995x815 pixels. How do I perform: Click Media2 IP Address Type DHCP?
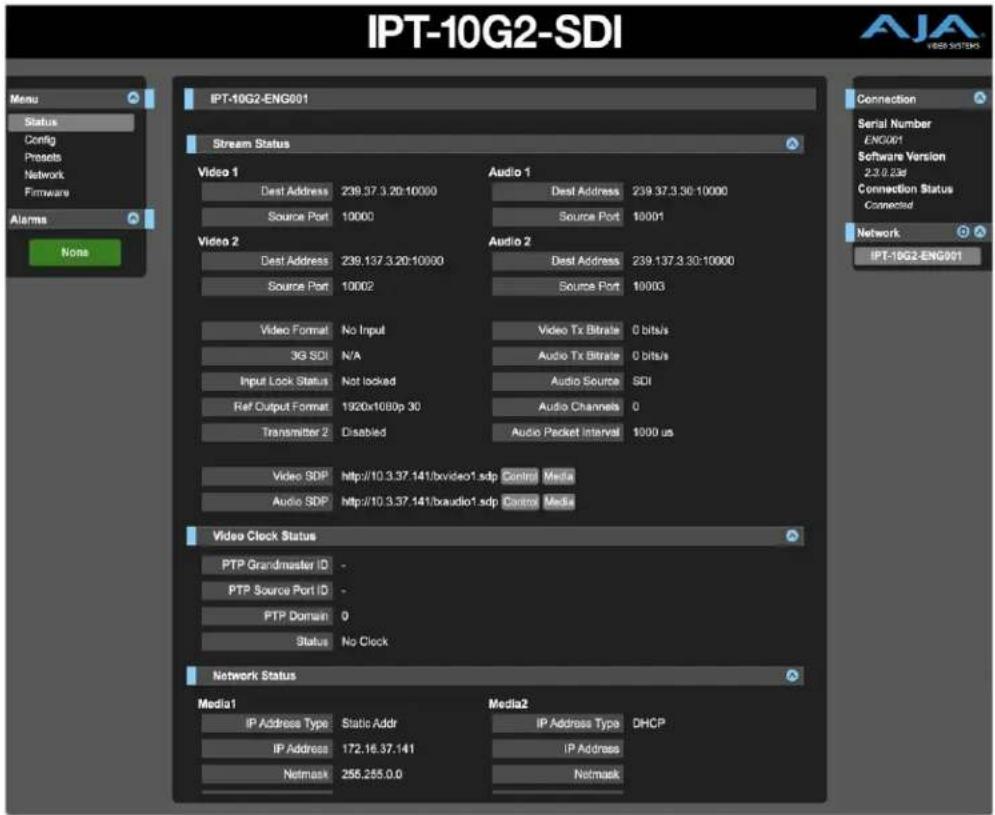(x=649, y=723)
